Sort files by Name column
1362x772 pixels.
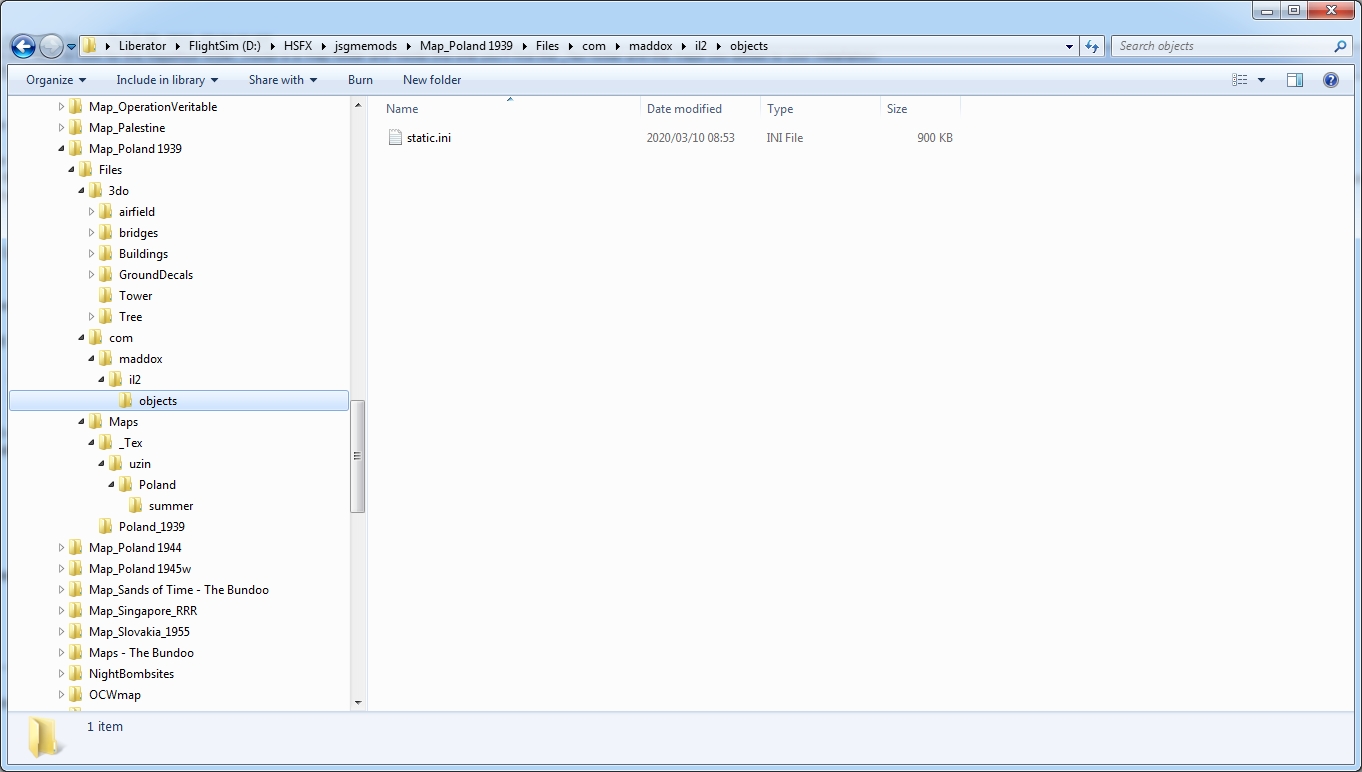[x=509, y=109]
